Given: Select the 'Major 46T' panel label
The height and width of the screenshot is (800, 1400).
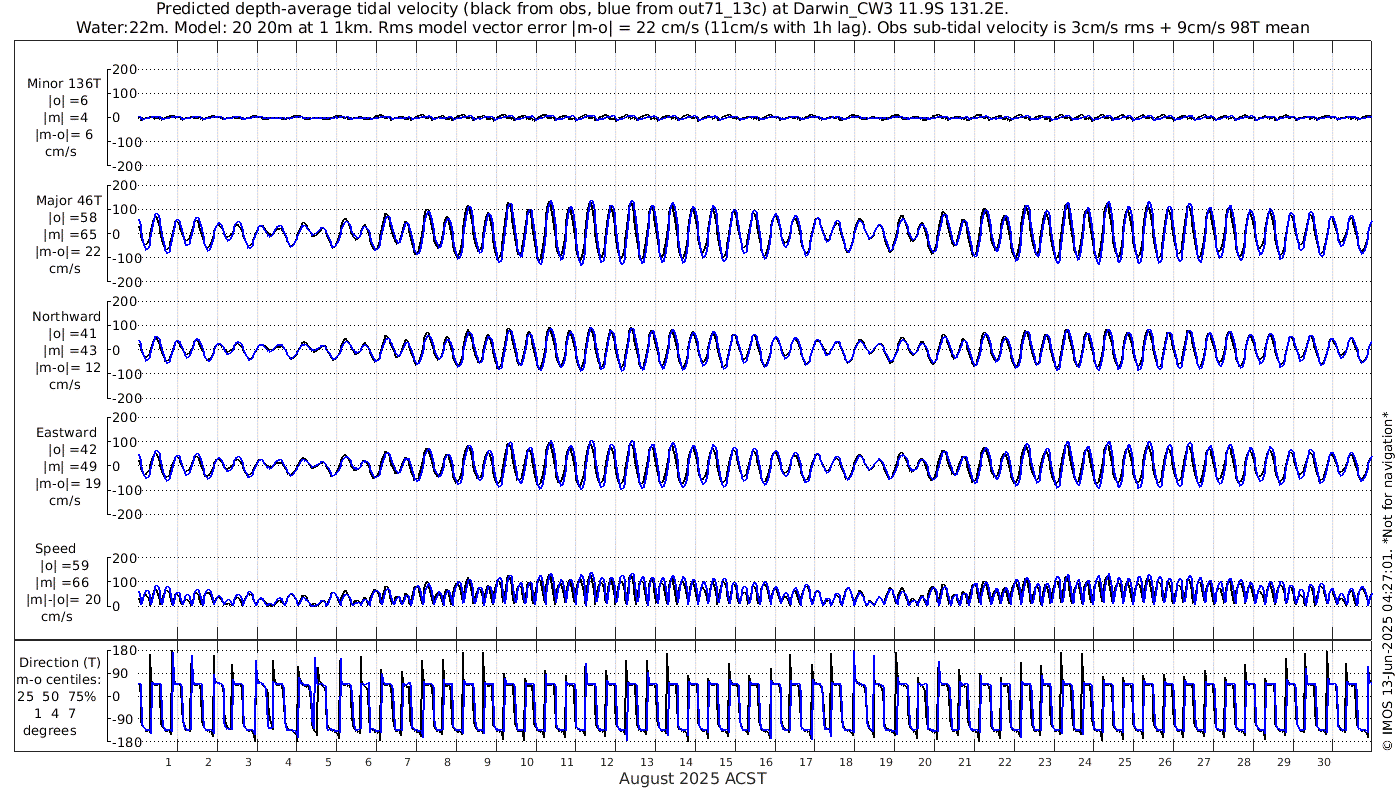Looking at the screenshot, I should (x=65, y=200).
